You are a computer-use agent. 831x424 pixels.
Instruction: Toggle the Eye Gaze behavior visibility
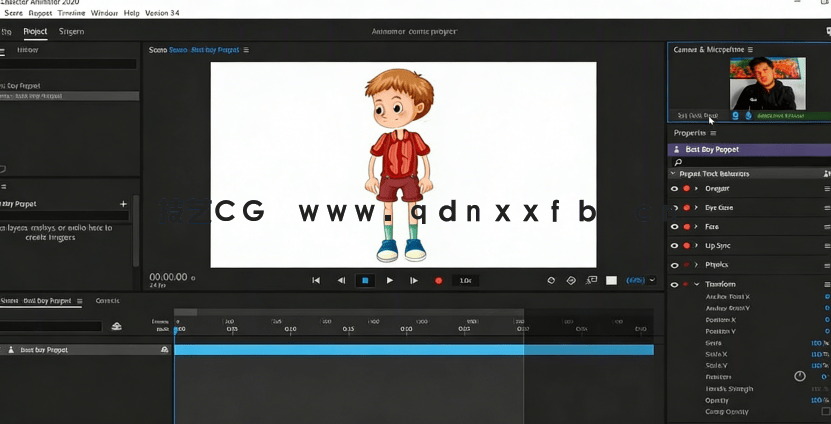(x=674, y=208)
